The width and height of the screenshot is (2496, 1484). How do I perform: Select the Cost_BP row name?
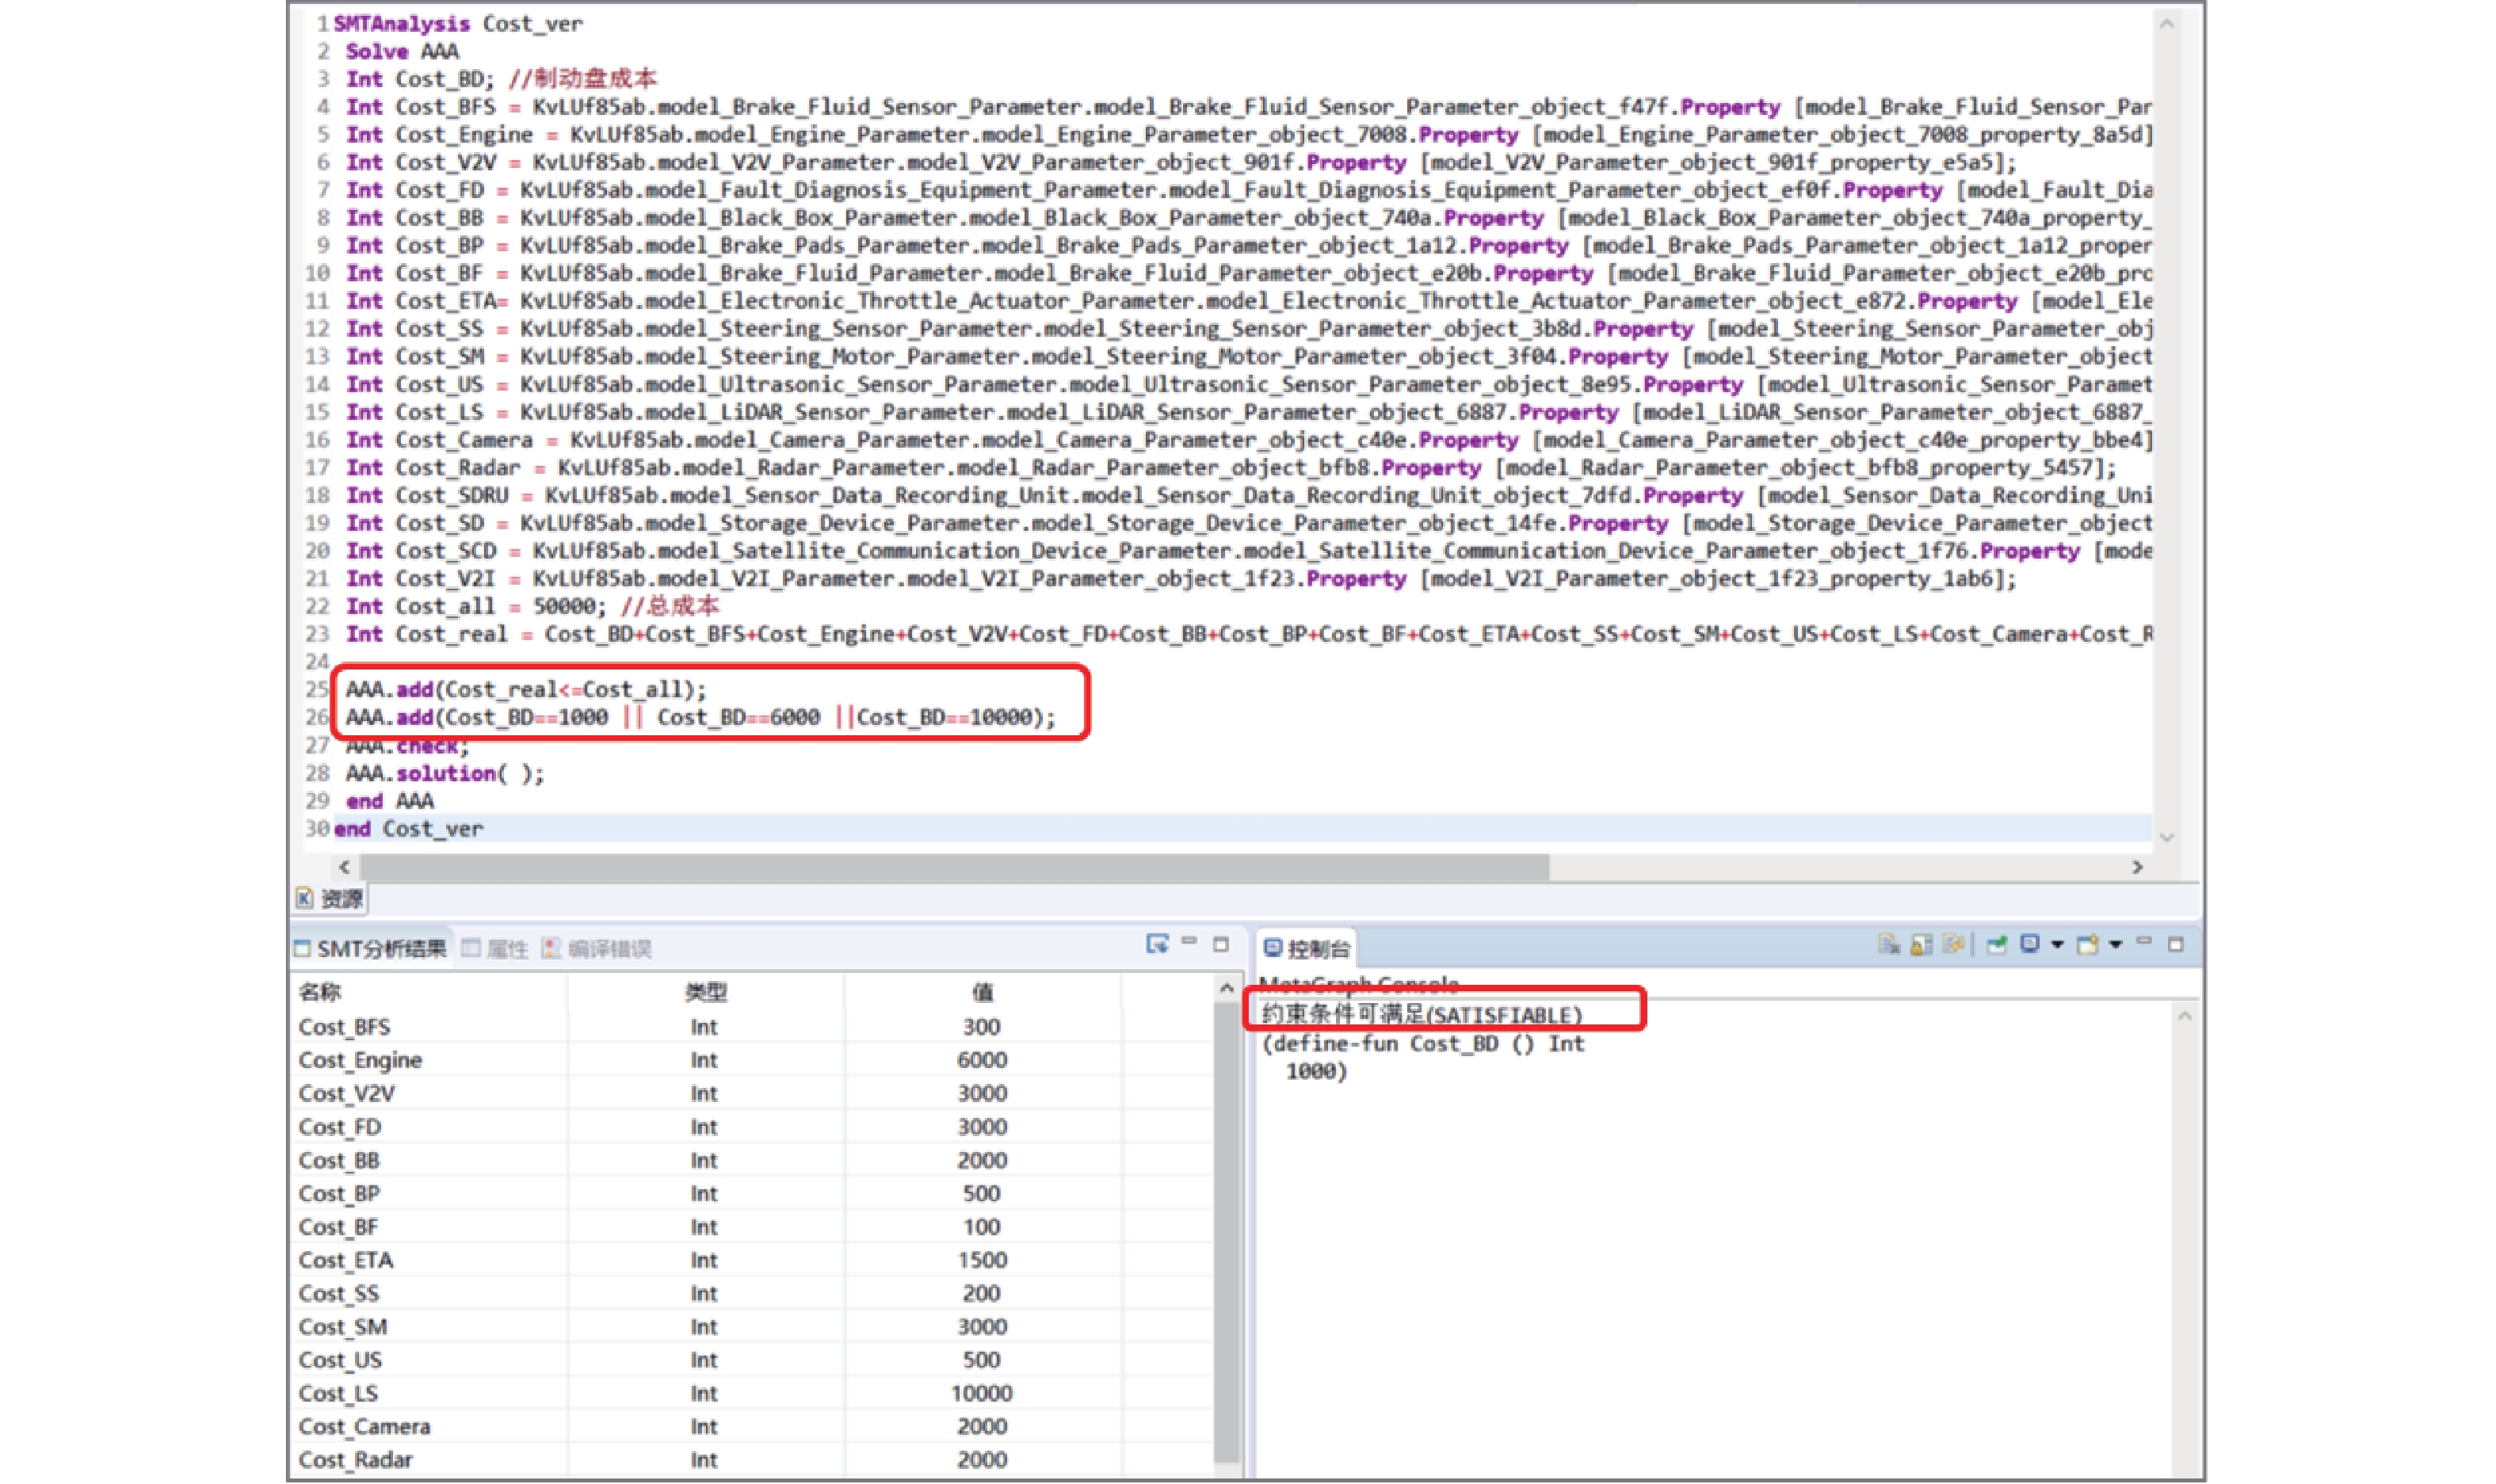click(x=339, y=1193)
